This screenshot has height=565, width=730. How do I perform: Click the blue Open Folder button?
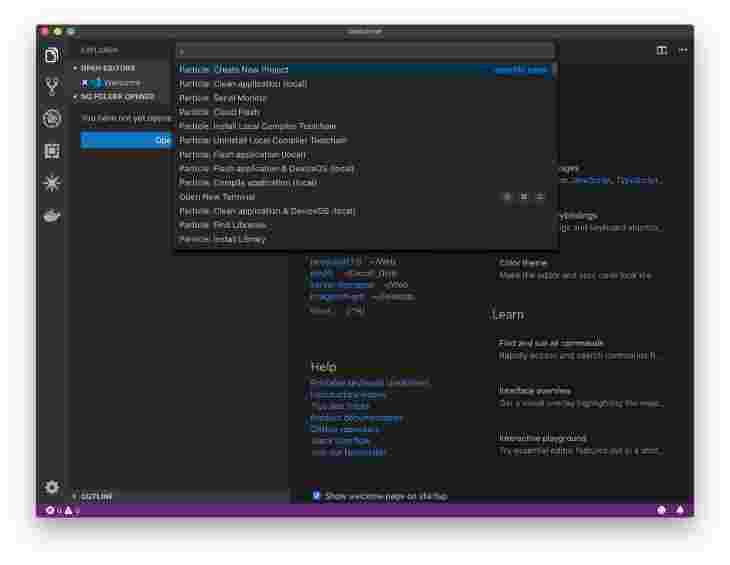126,140
